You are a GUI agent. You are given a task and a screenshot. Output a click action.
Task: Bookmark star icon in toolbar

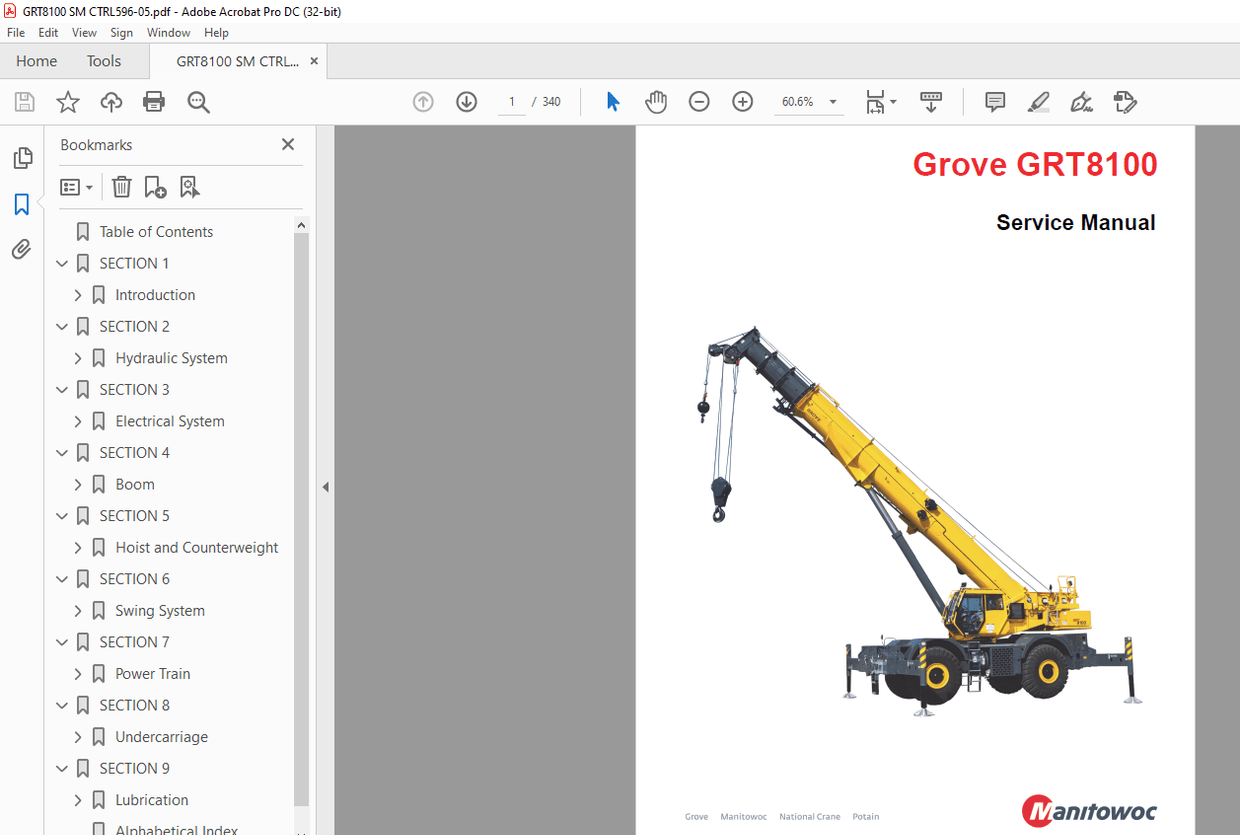tap(68, 102)
